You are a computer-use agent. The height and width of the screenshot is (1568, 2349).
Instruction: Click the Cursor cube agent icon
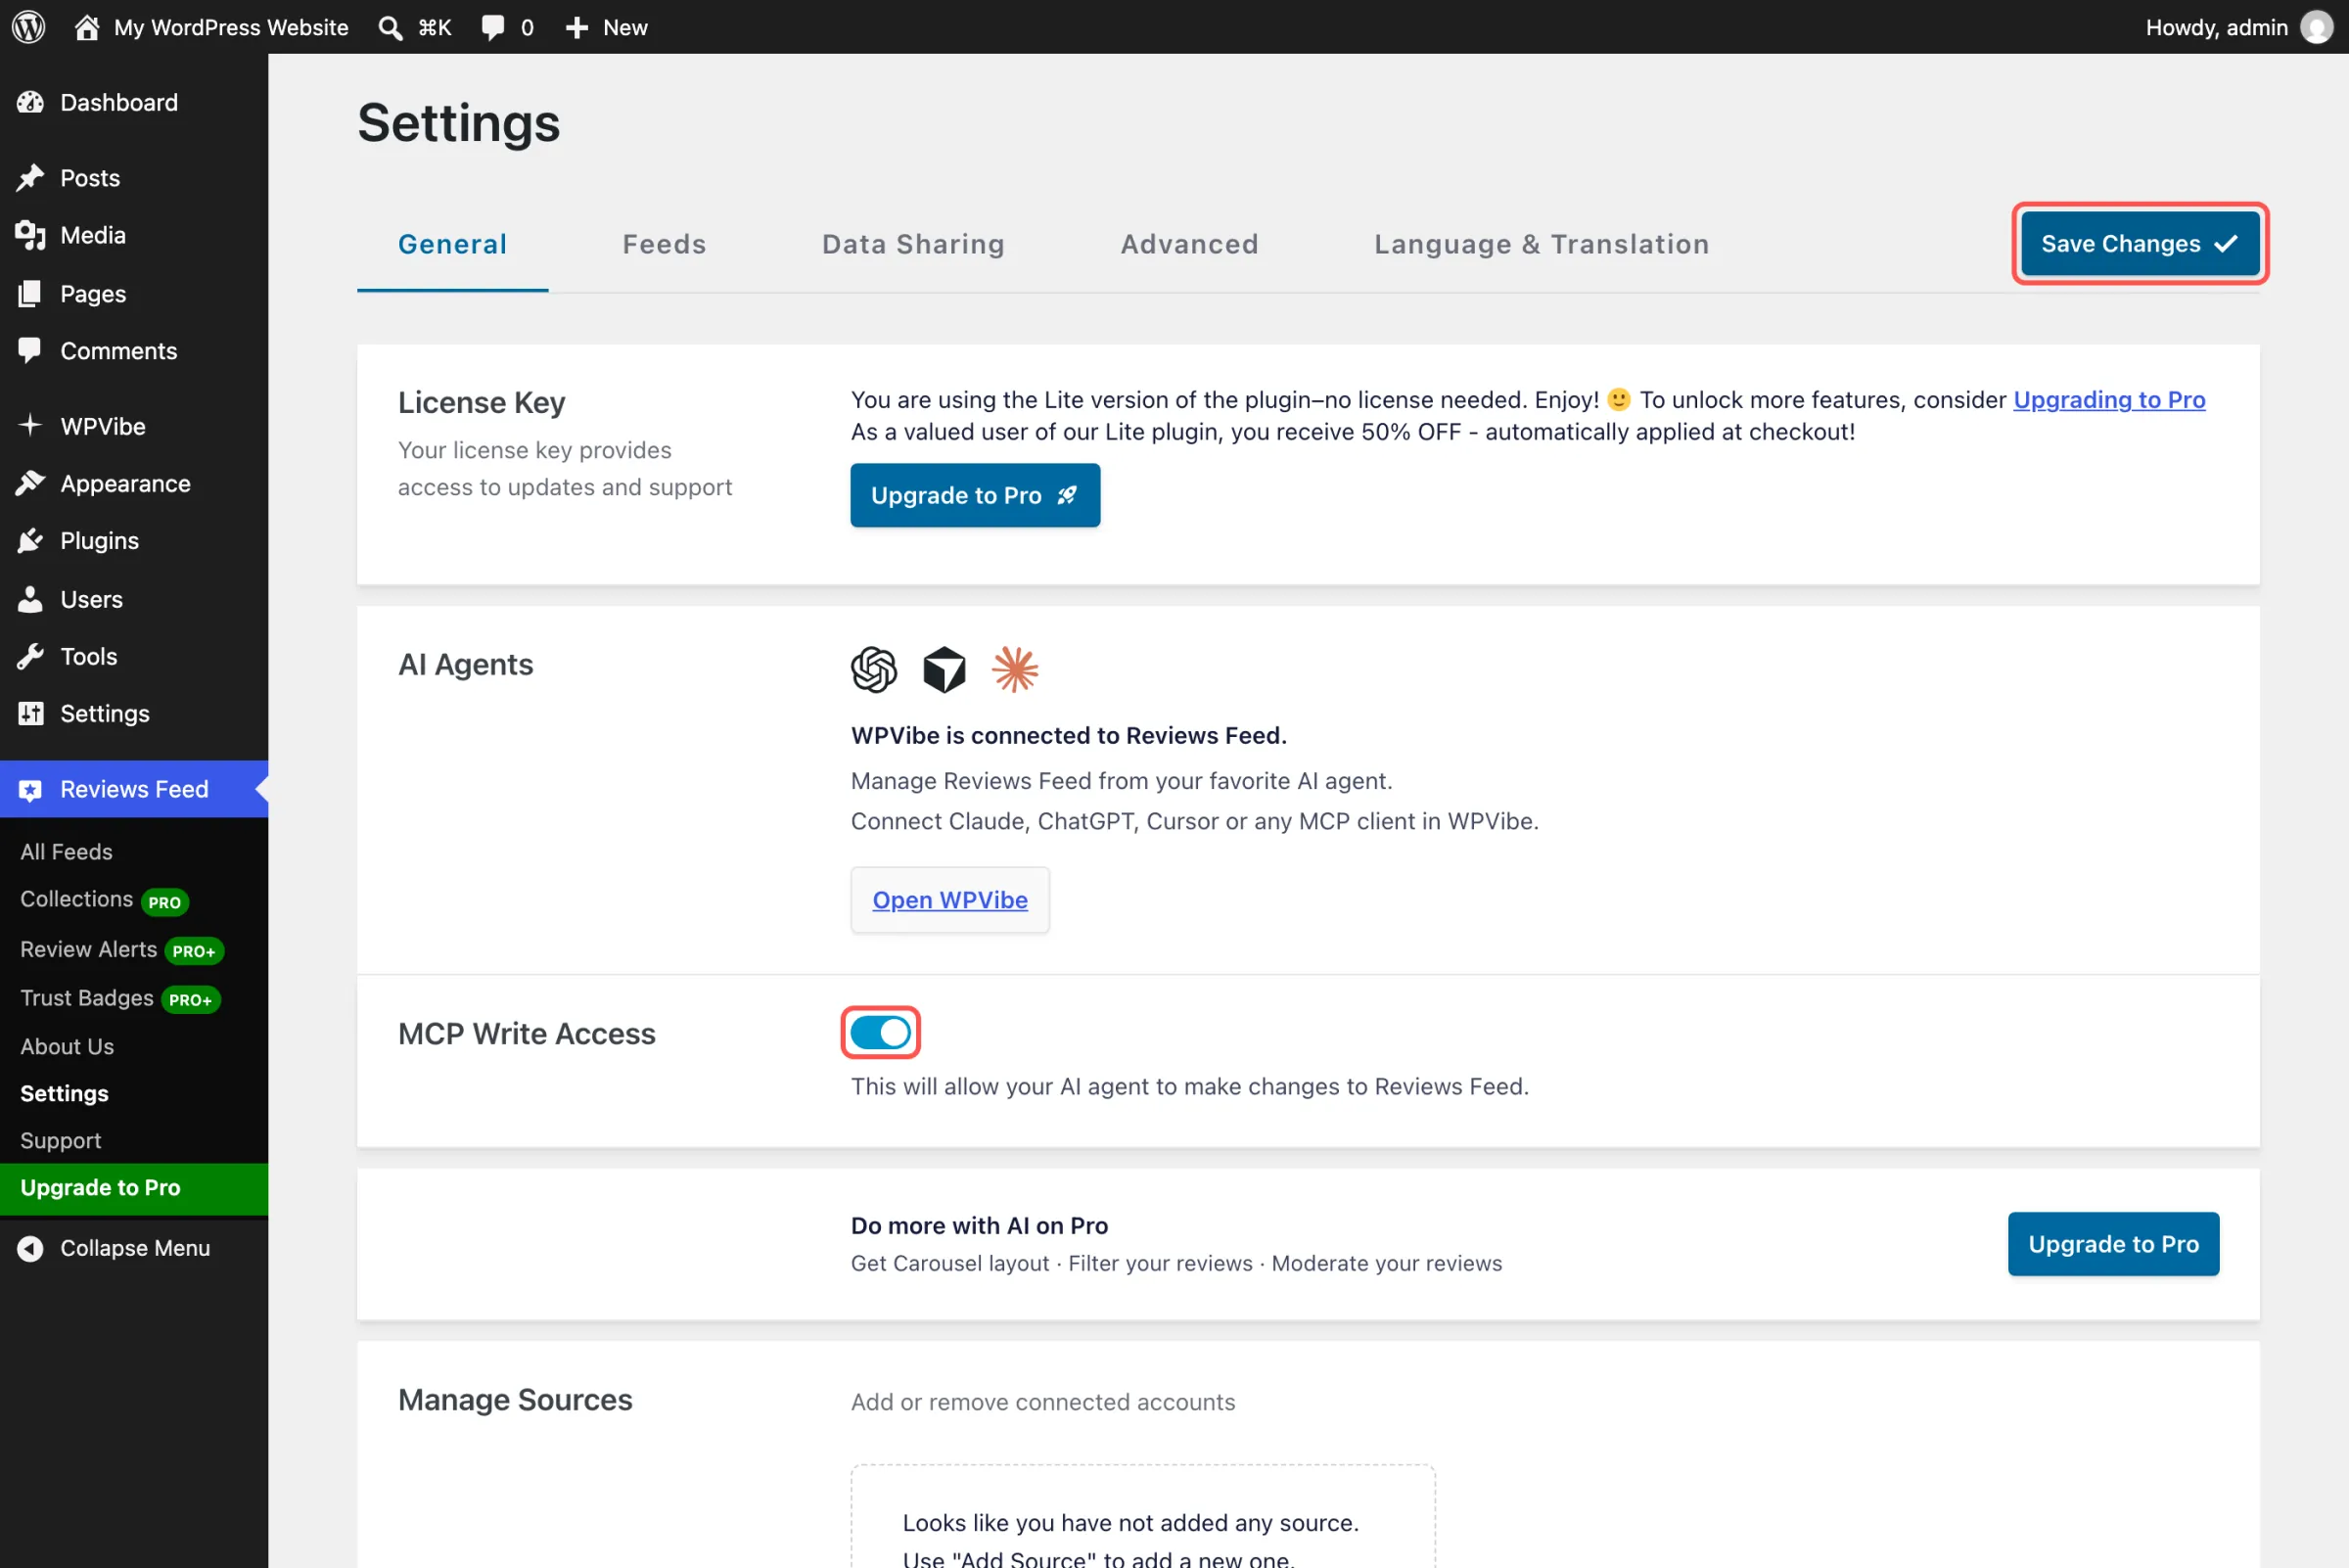pos(944,669)
